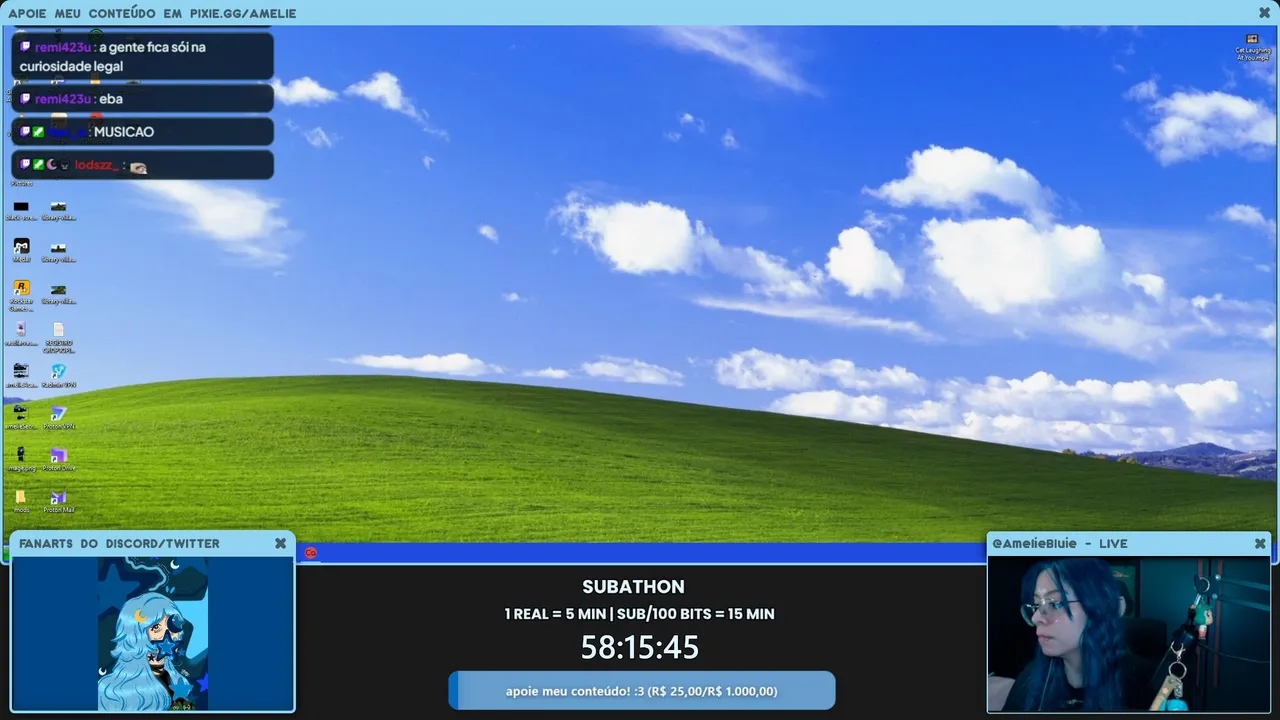This screenshot has width=1280, height=720.
Task: Click the "@AmelieBluie - LIVE" panel title
Action: tap(1059, 543)
